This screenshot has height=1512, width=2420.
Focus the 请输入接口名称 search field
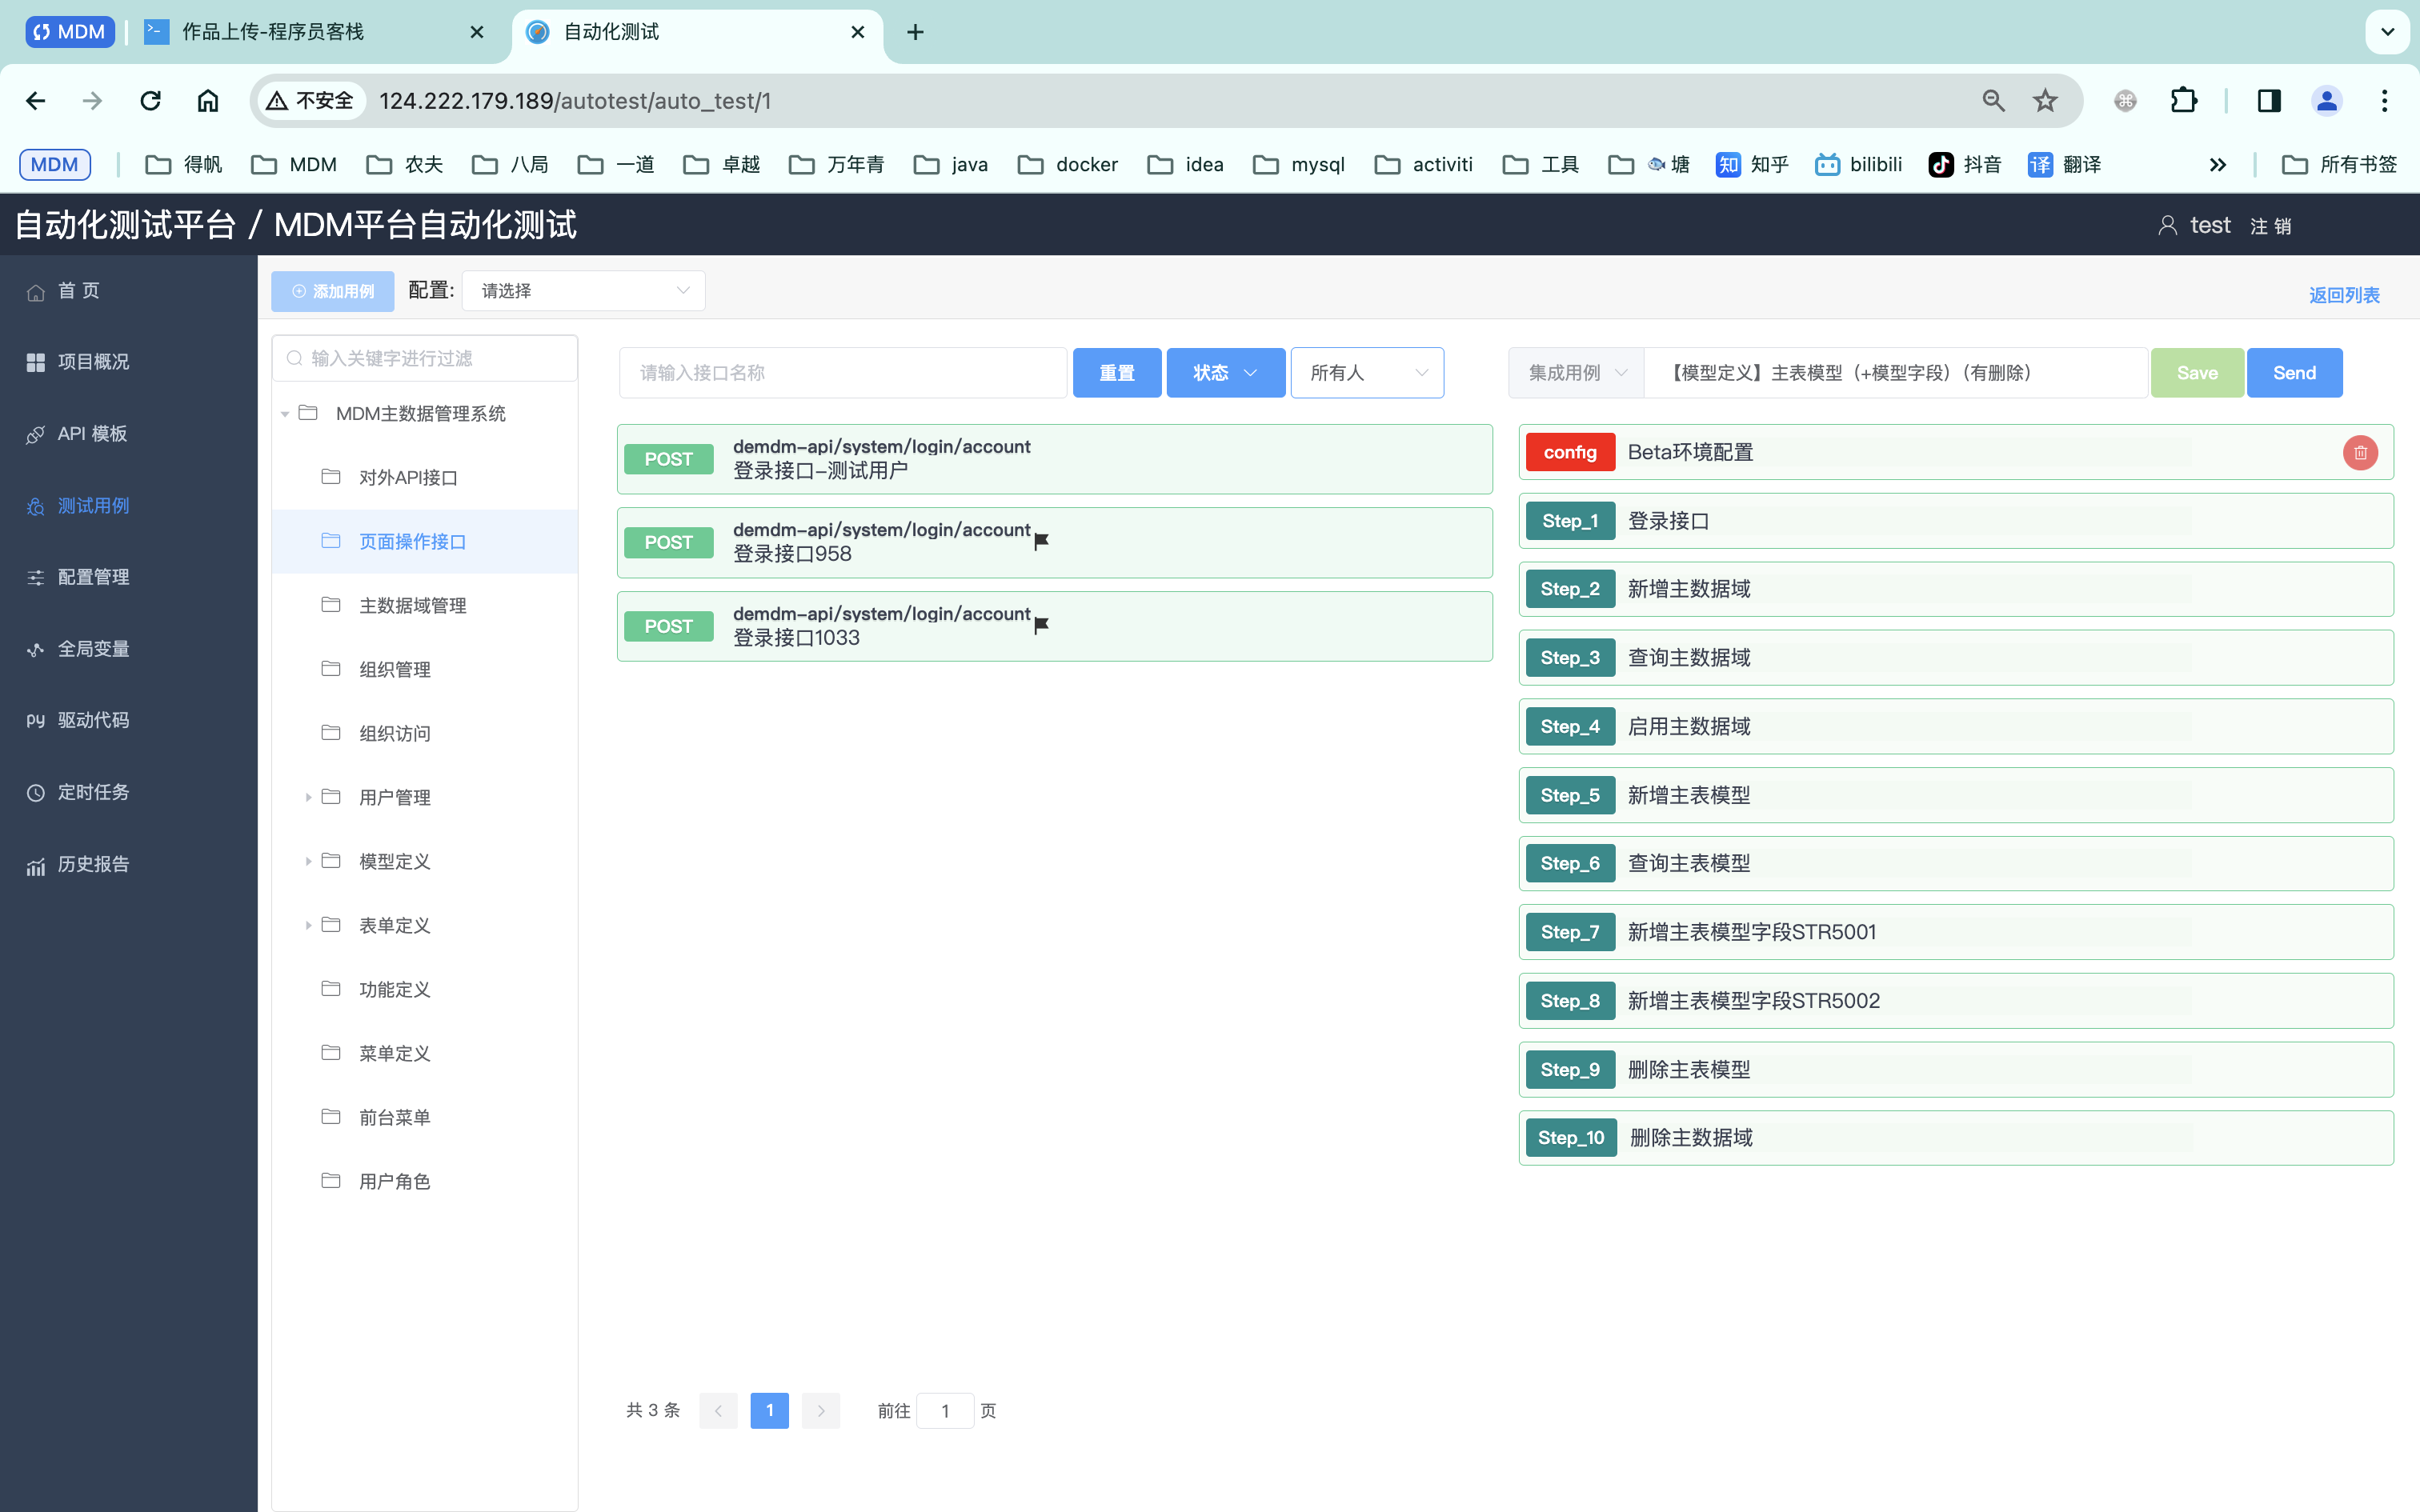(843, 373)
